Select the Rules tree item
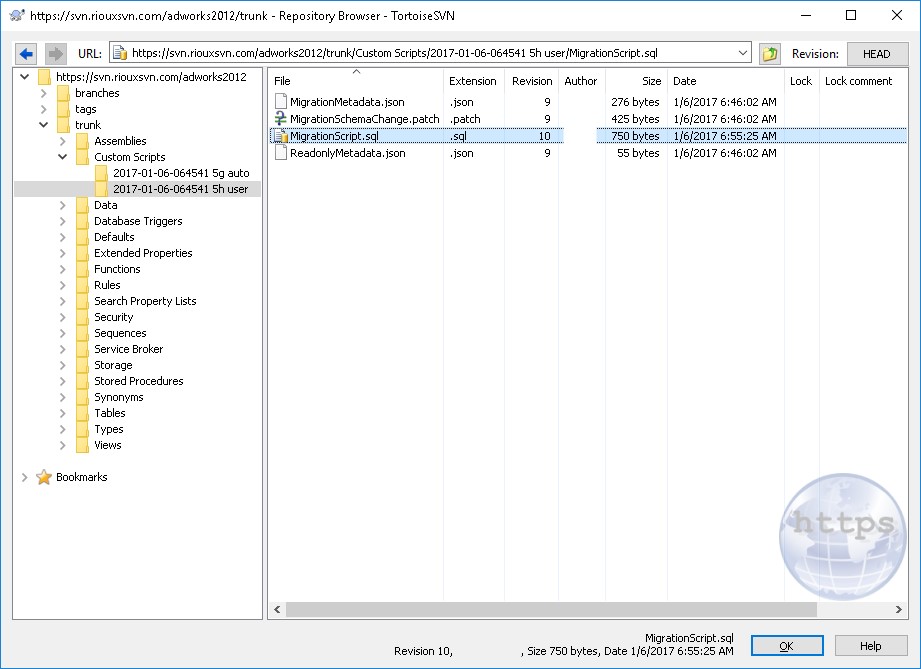This screenshot has width=921, height=669. [107, 285]
